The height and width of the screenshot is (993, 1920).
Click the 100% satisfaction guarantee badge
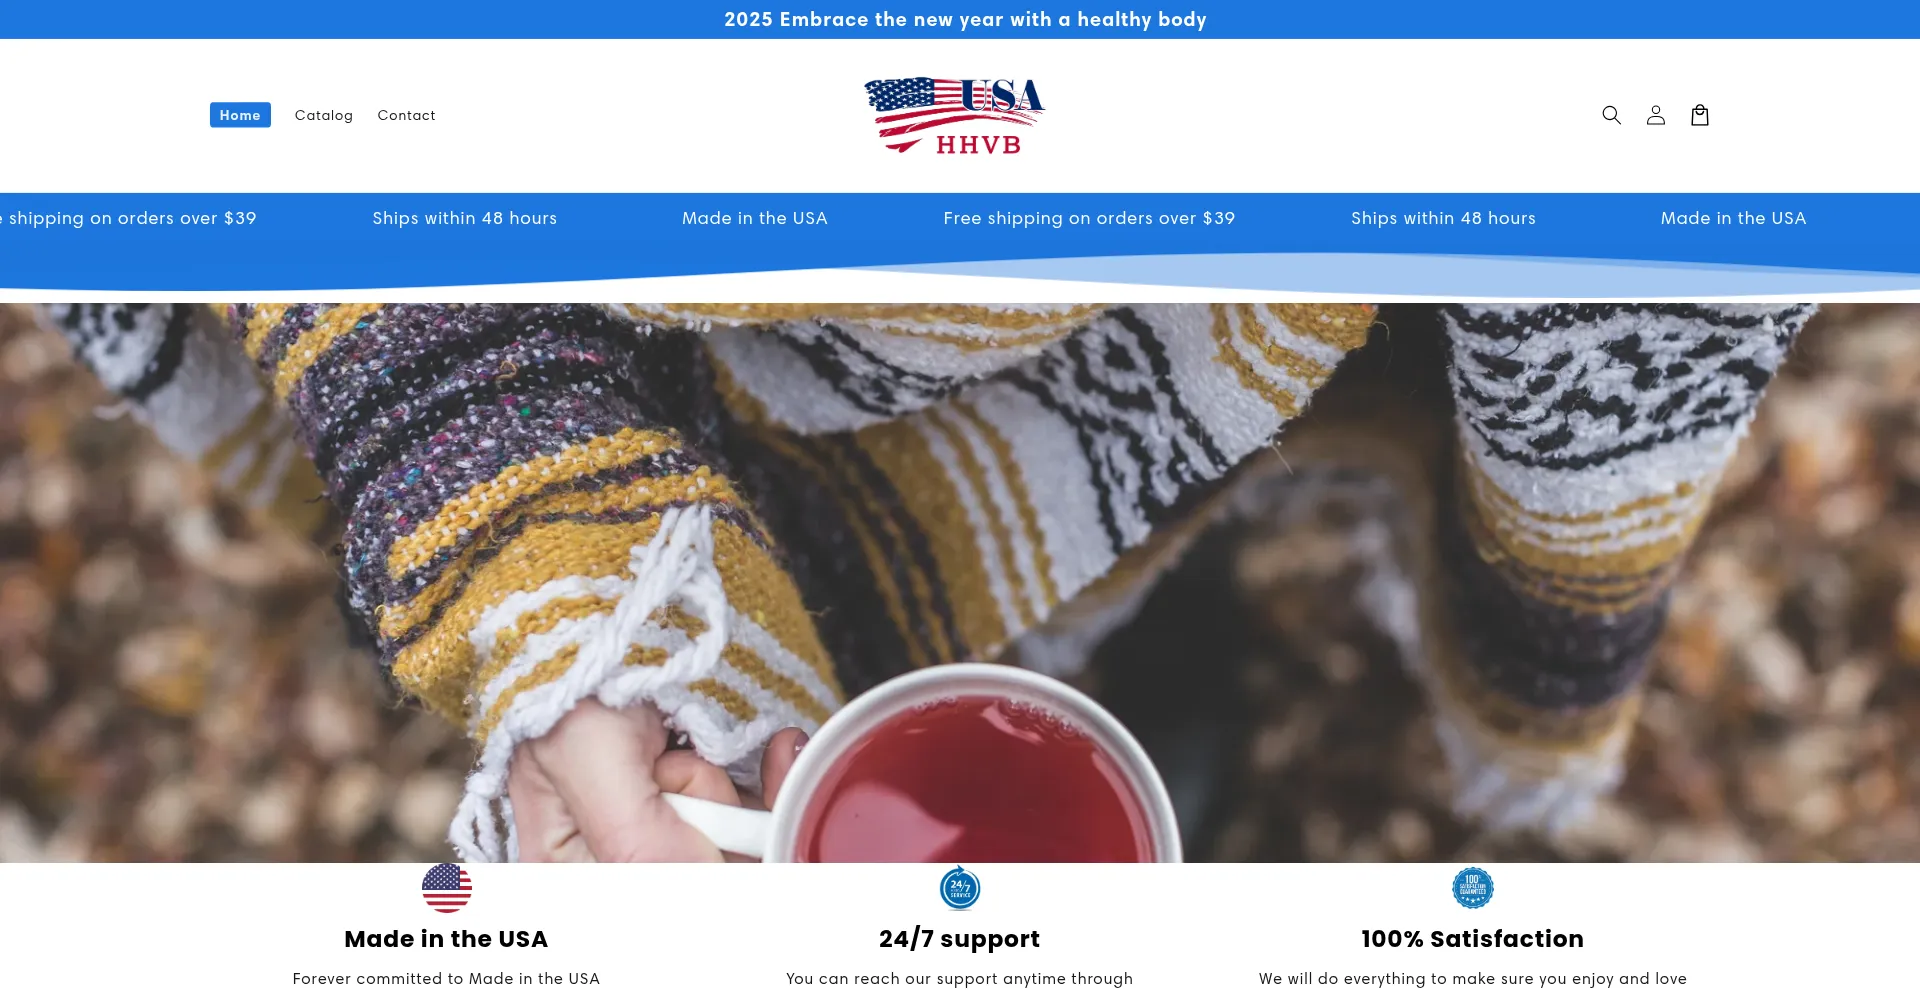pyautogui.click(x=1473, y=888)
